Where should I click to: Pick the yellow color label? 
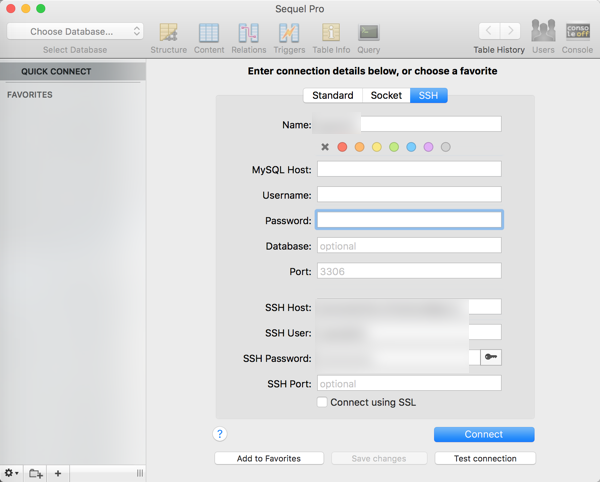(x=377, y=147)
